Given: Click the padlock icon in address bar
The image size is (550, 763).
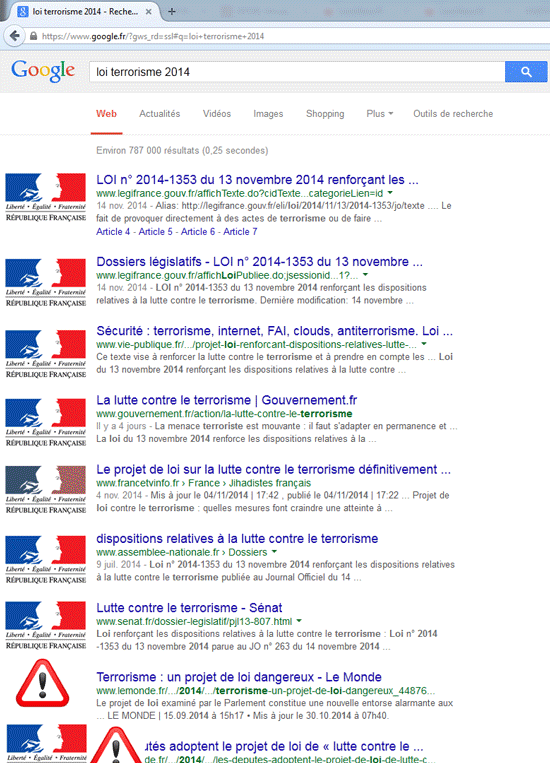Looking at the screenshot, I should point(34,36).
